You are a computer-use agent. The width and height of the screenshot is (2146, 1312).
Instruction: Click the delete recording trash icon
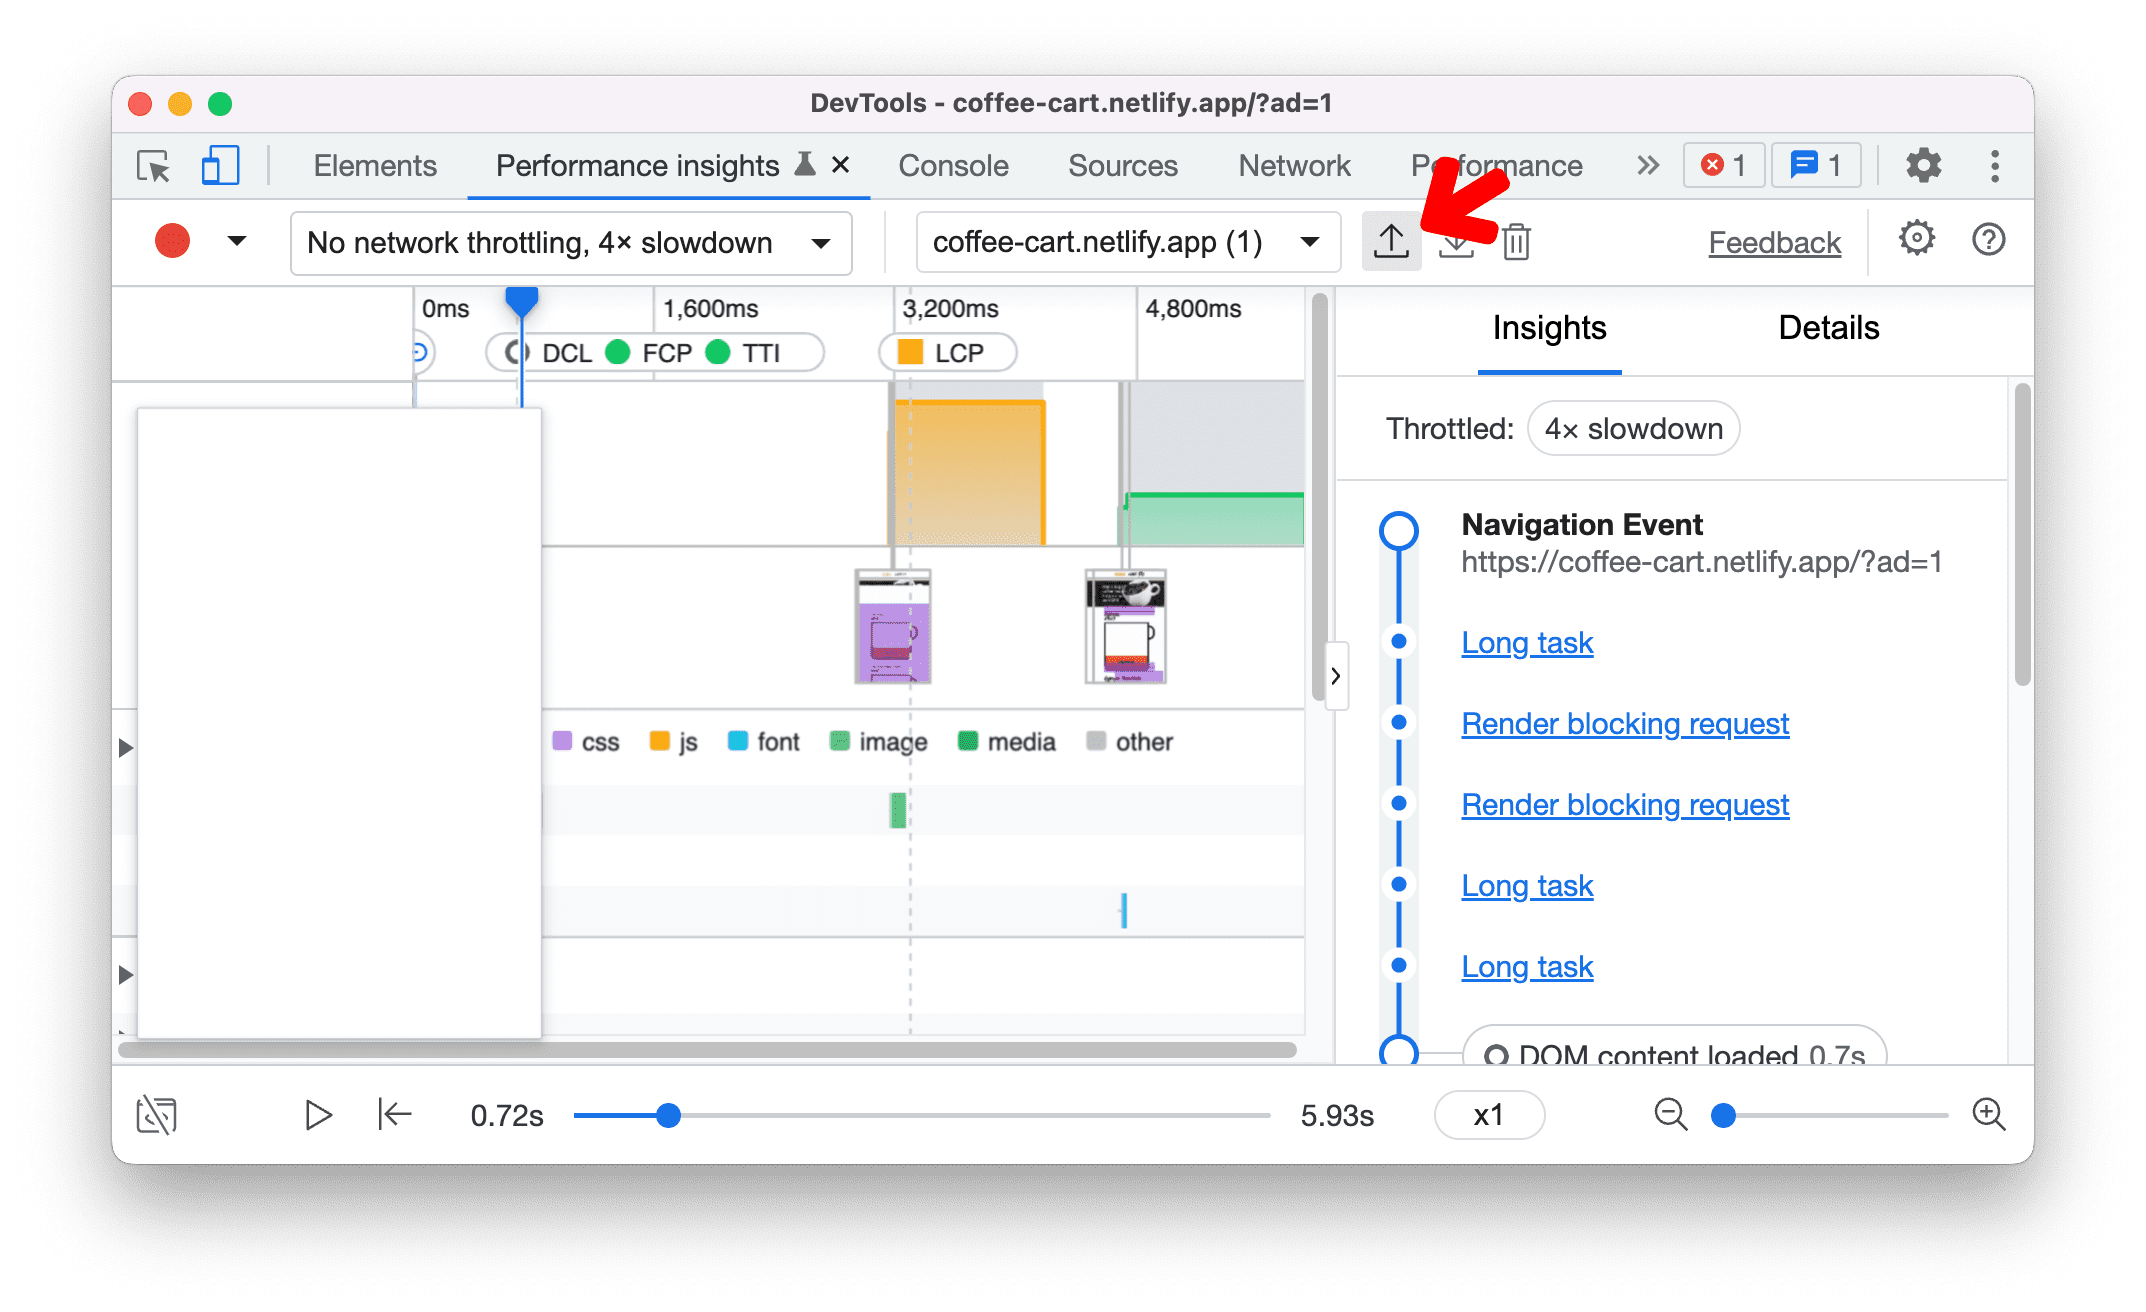(x=1516, y=242)
